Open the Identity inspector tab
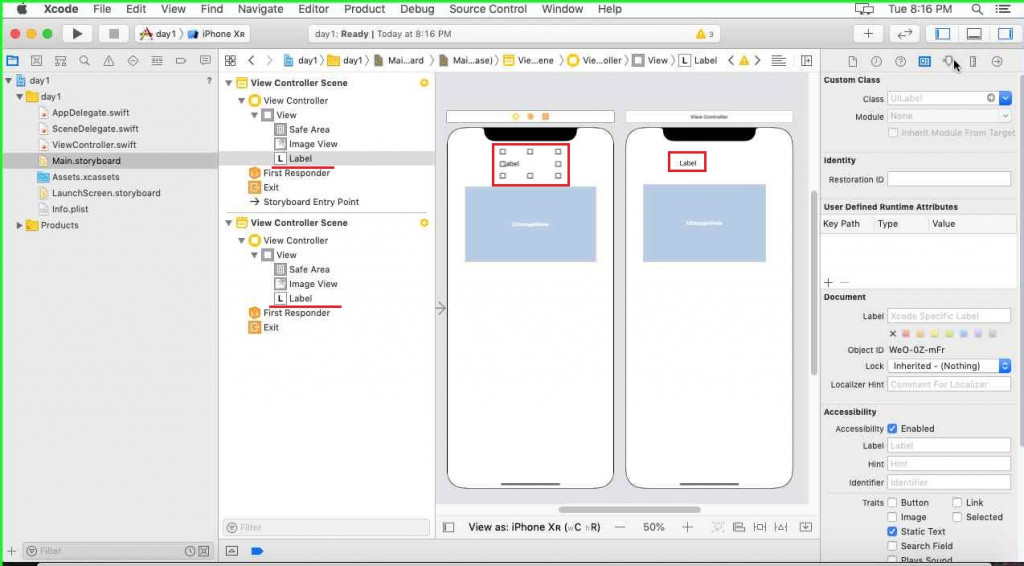Image resolution: width=1024 pixels, height=566 pixels. click(925, 61)
